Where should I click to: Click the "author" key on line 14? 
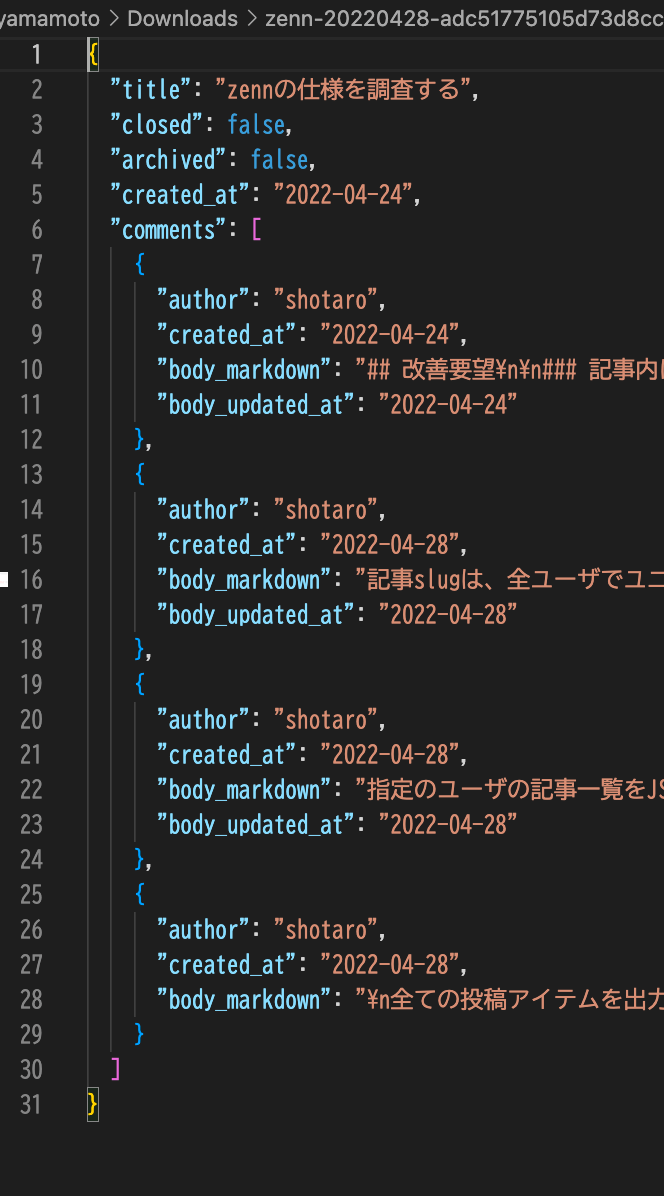(x=204, y=510)
